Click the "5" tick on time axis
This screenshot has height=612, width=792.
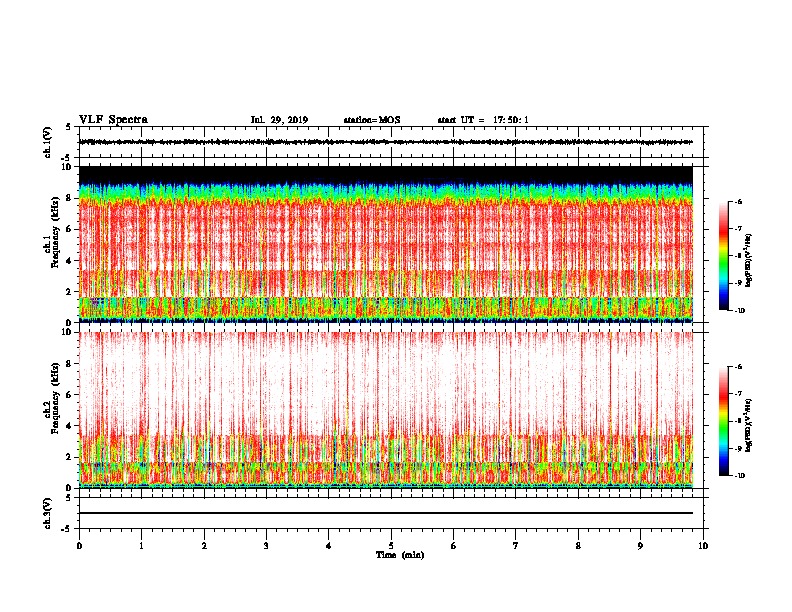[x=391, y=546]
